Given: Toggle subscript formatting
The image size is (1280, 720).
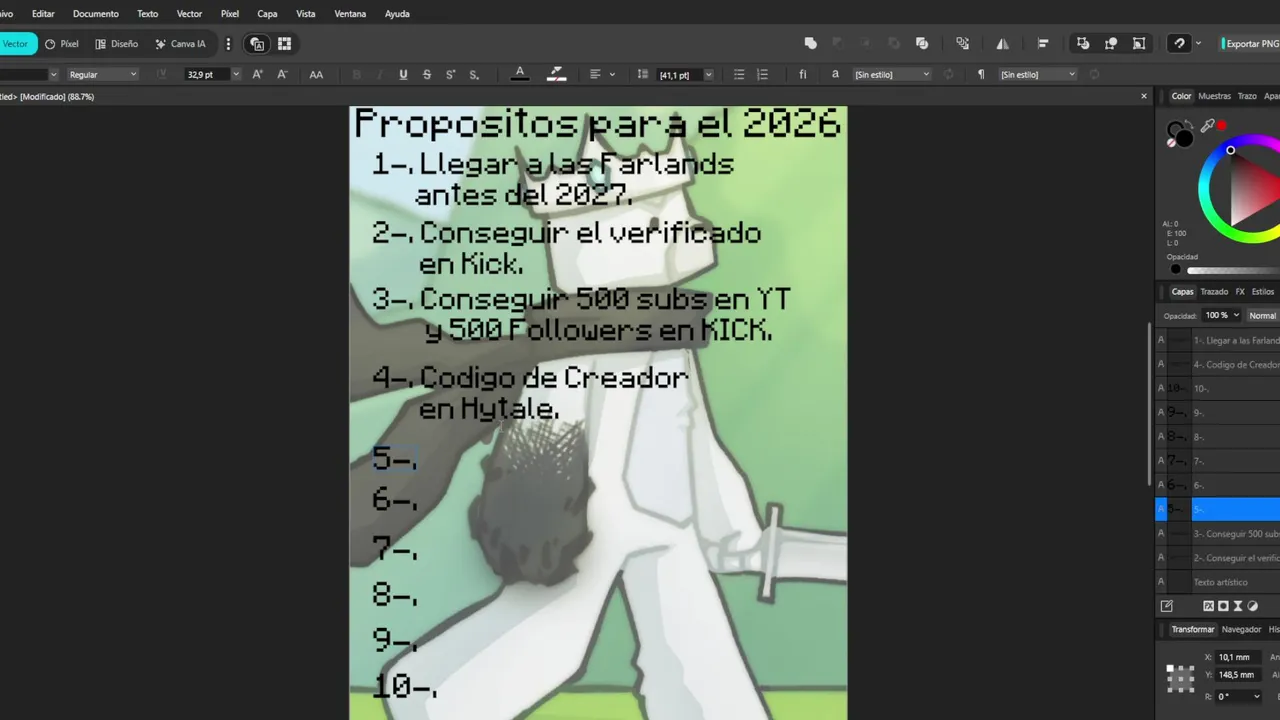Looking at the screenshot, I should (x=474, y=74).
